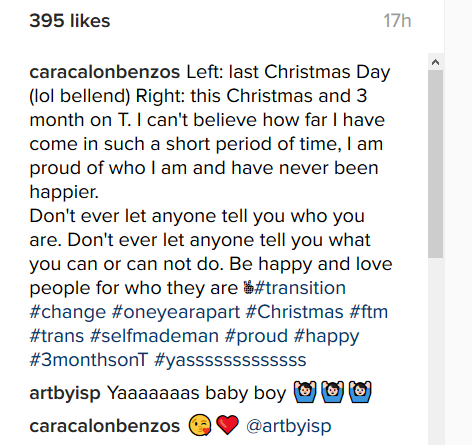The height and width of the screenshot is (445, 472).
Task: Click the 17h post timestamp
Action: [x=397, y=21]
